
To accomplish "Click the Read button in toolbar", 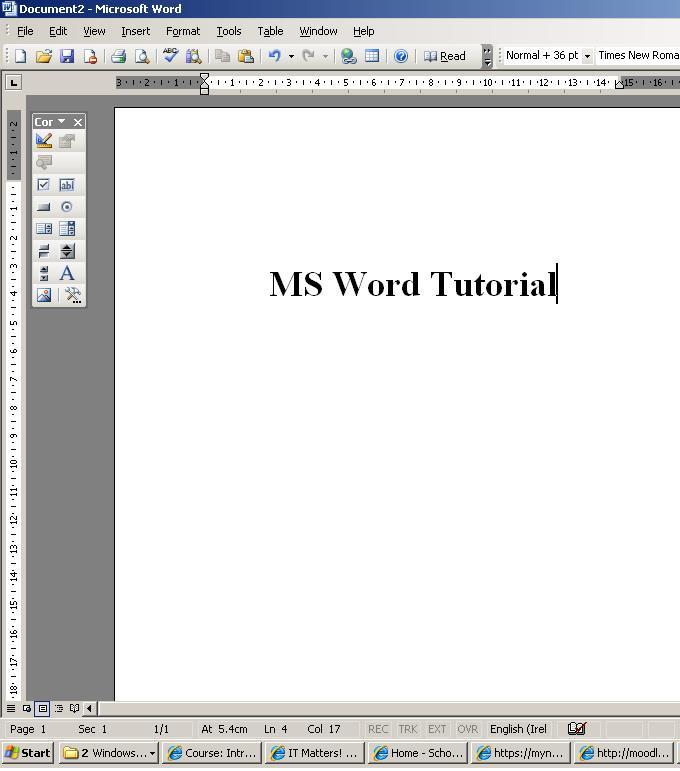I will [444, 56].
